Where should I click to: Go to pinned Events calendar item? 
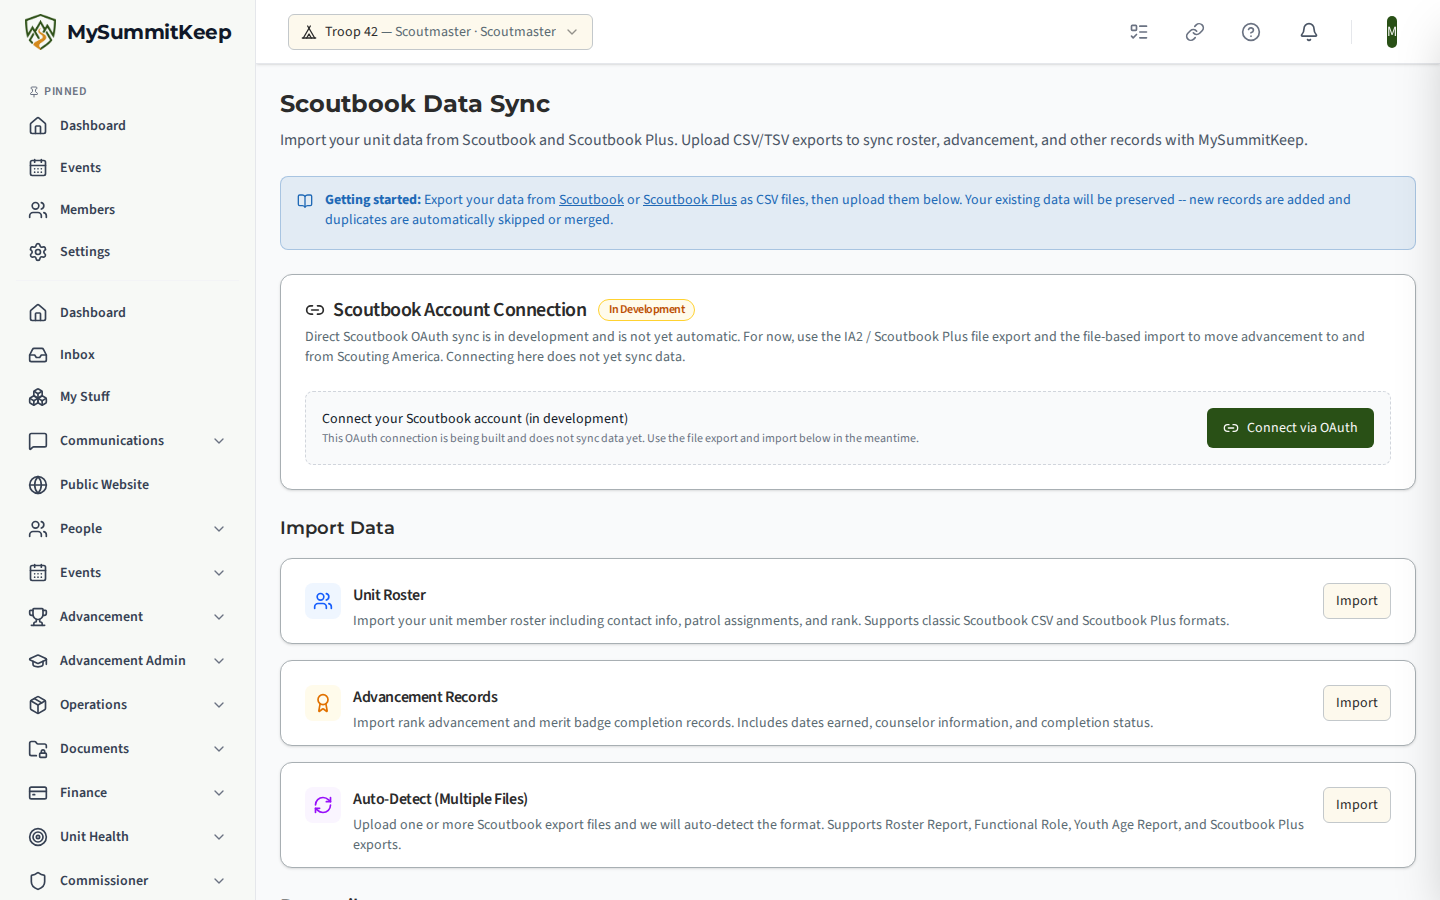point(128,168)
